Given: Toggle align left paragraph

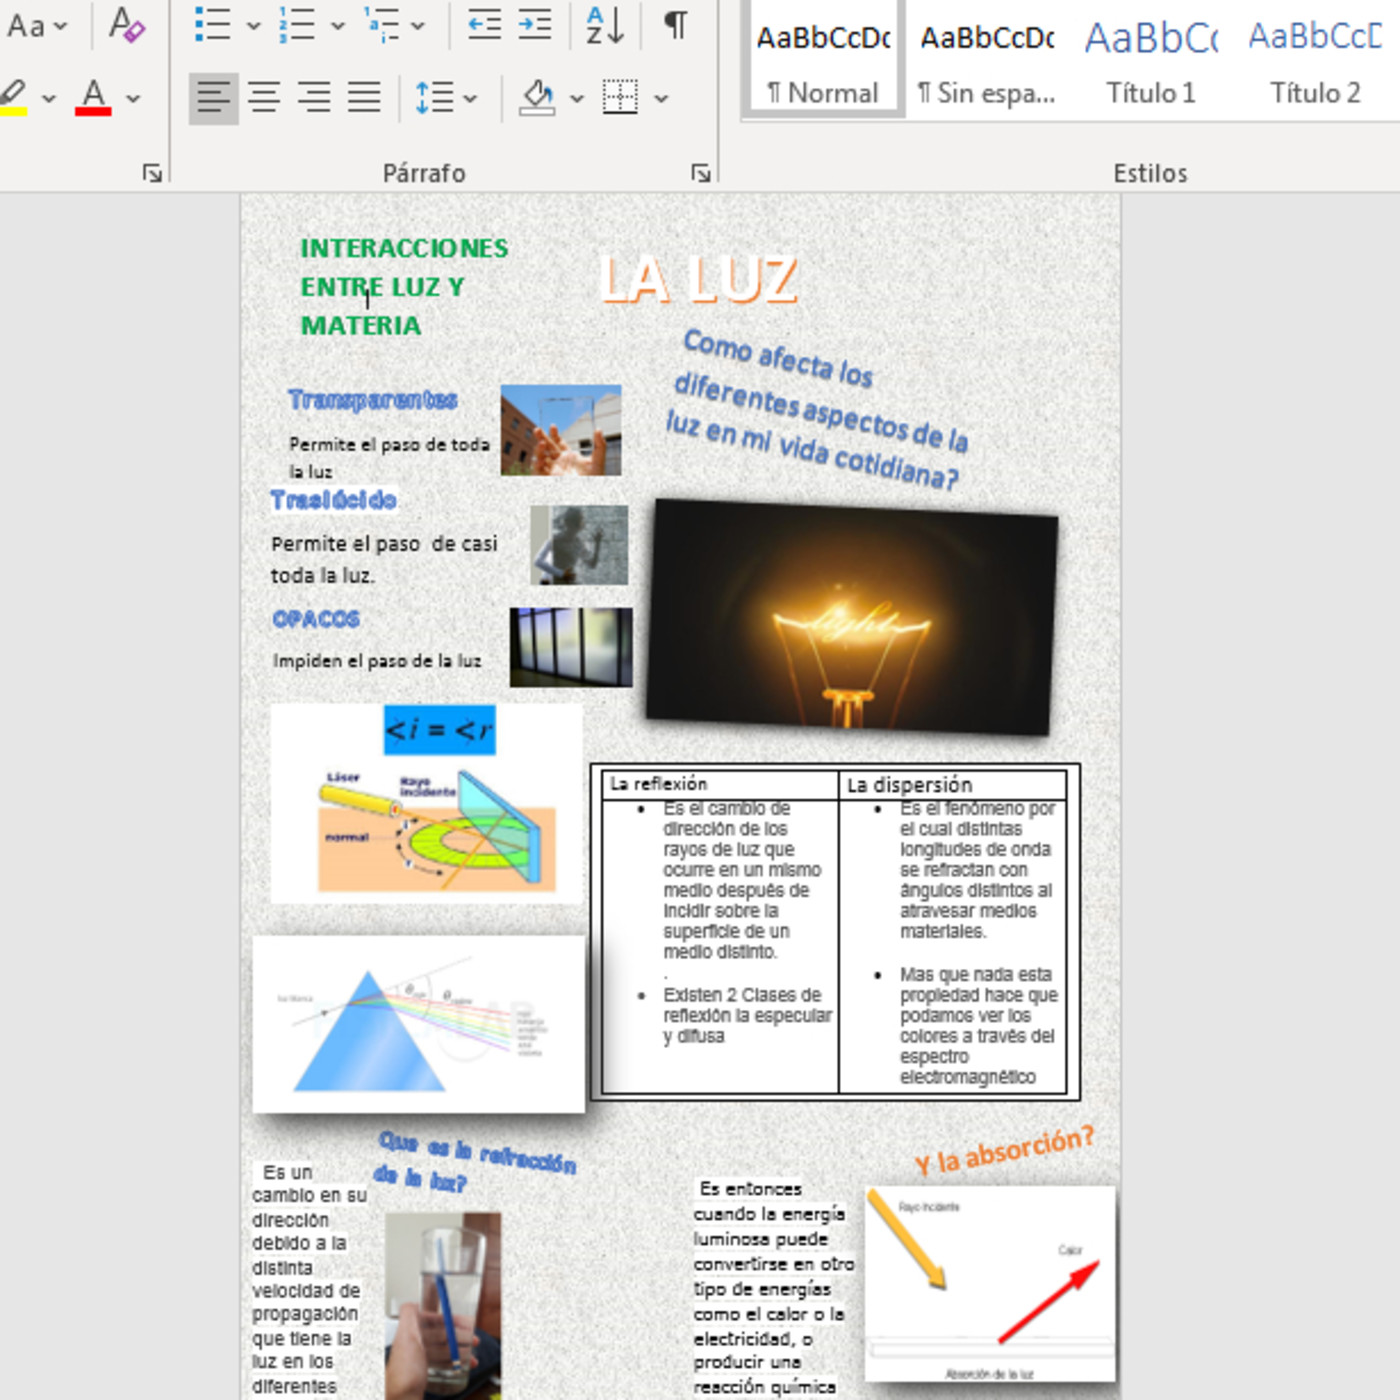Looking at the screenshot, I should click(214, 98).
